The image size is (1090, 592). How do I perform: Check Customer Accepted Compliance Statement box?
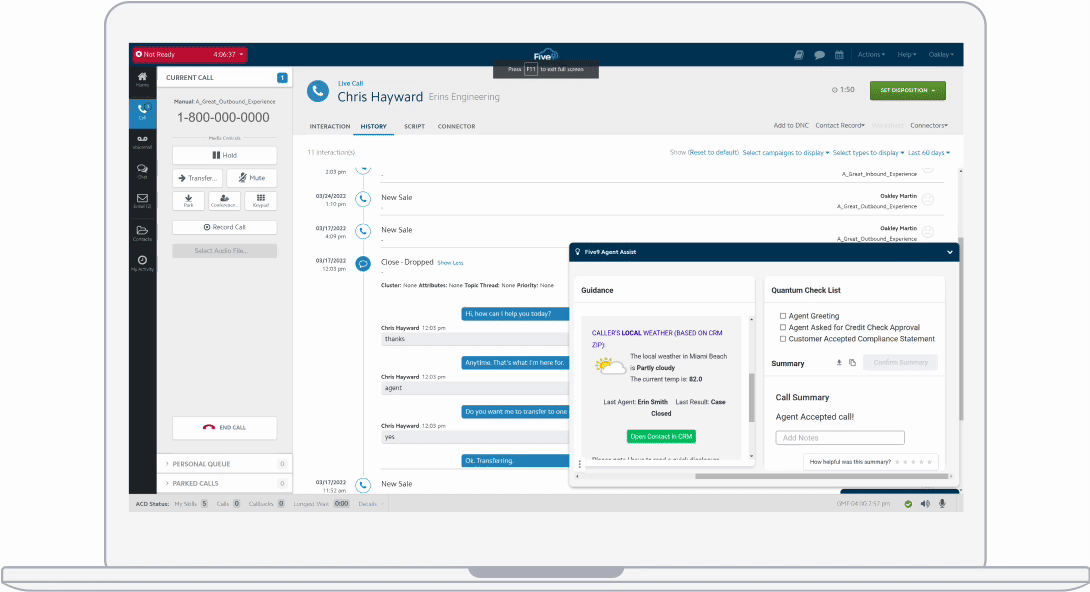point(783,339)
